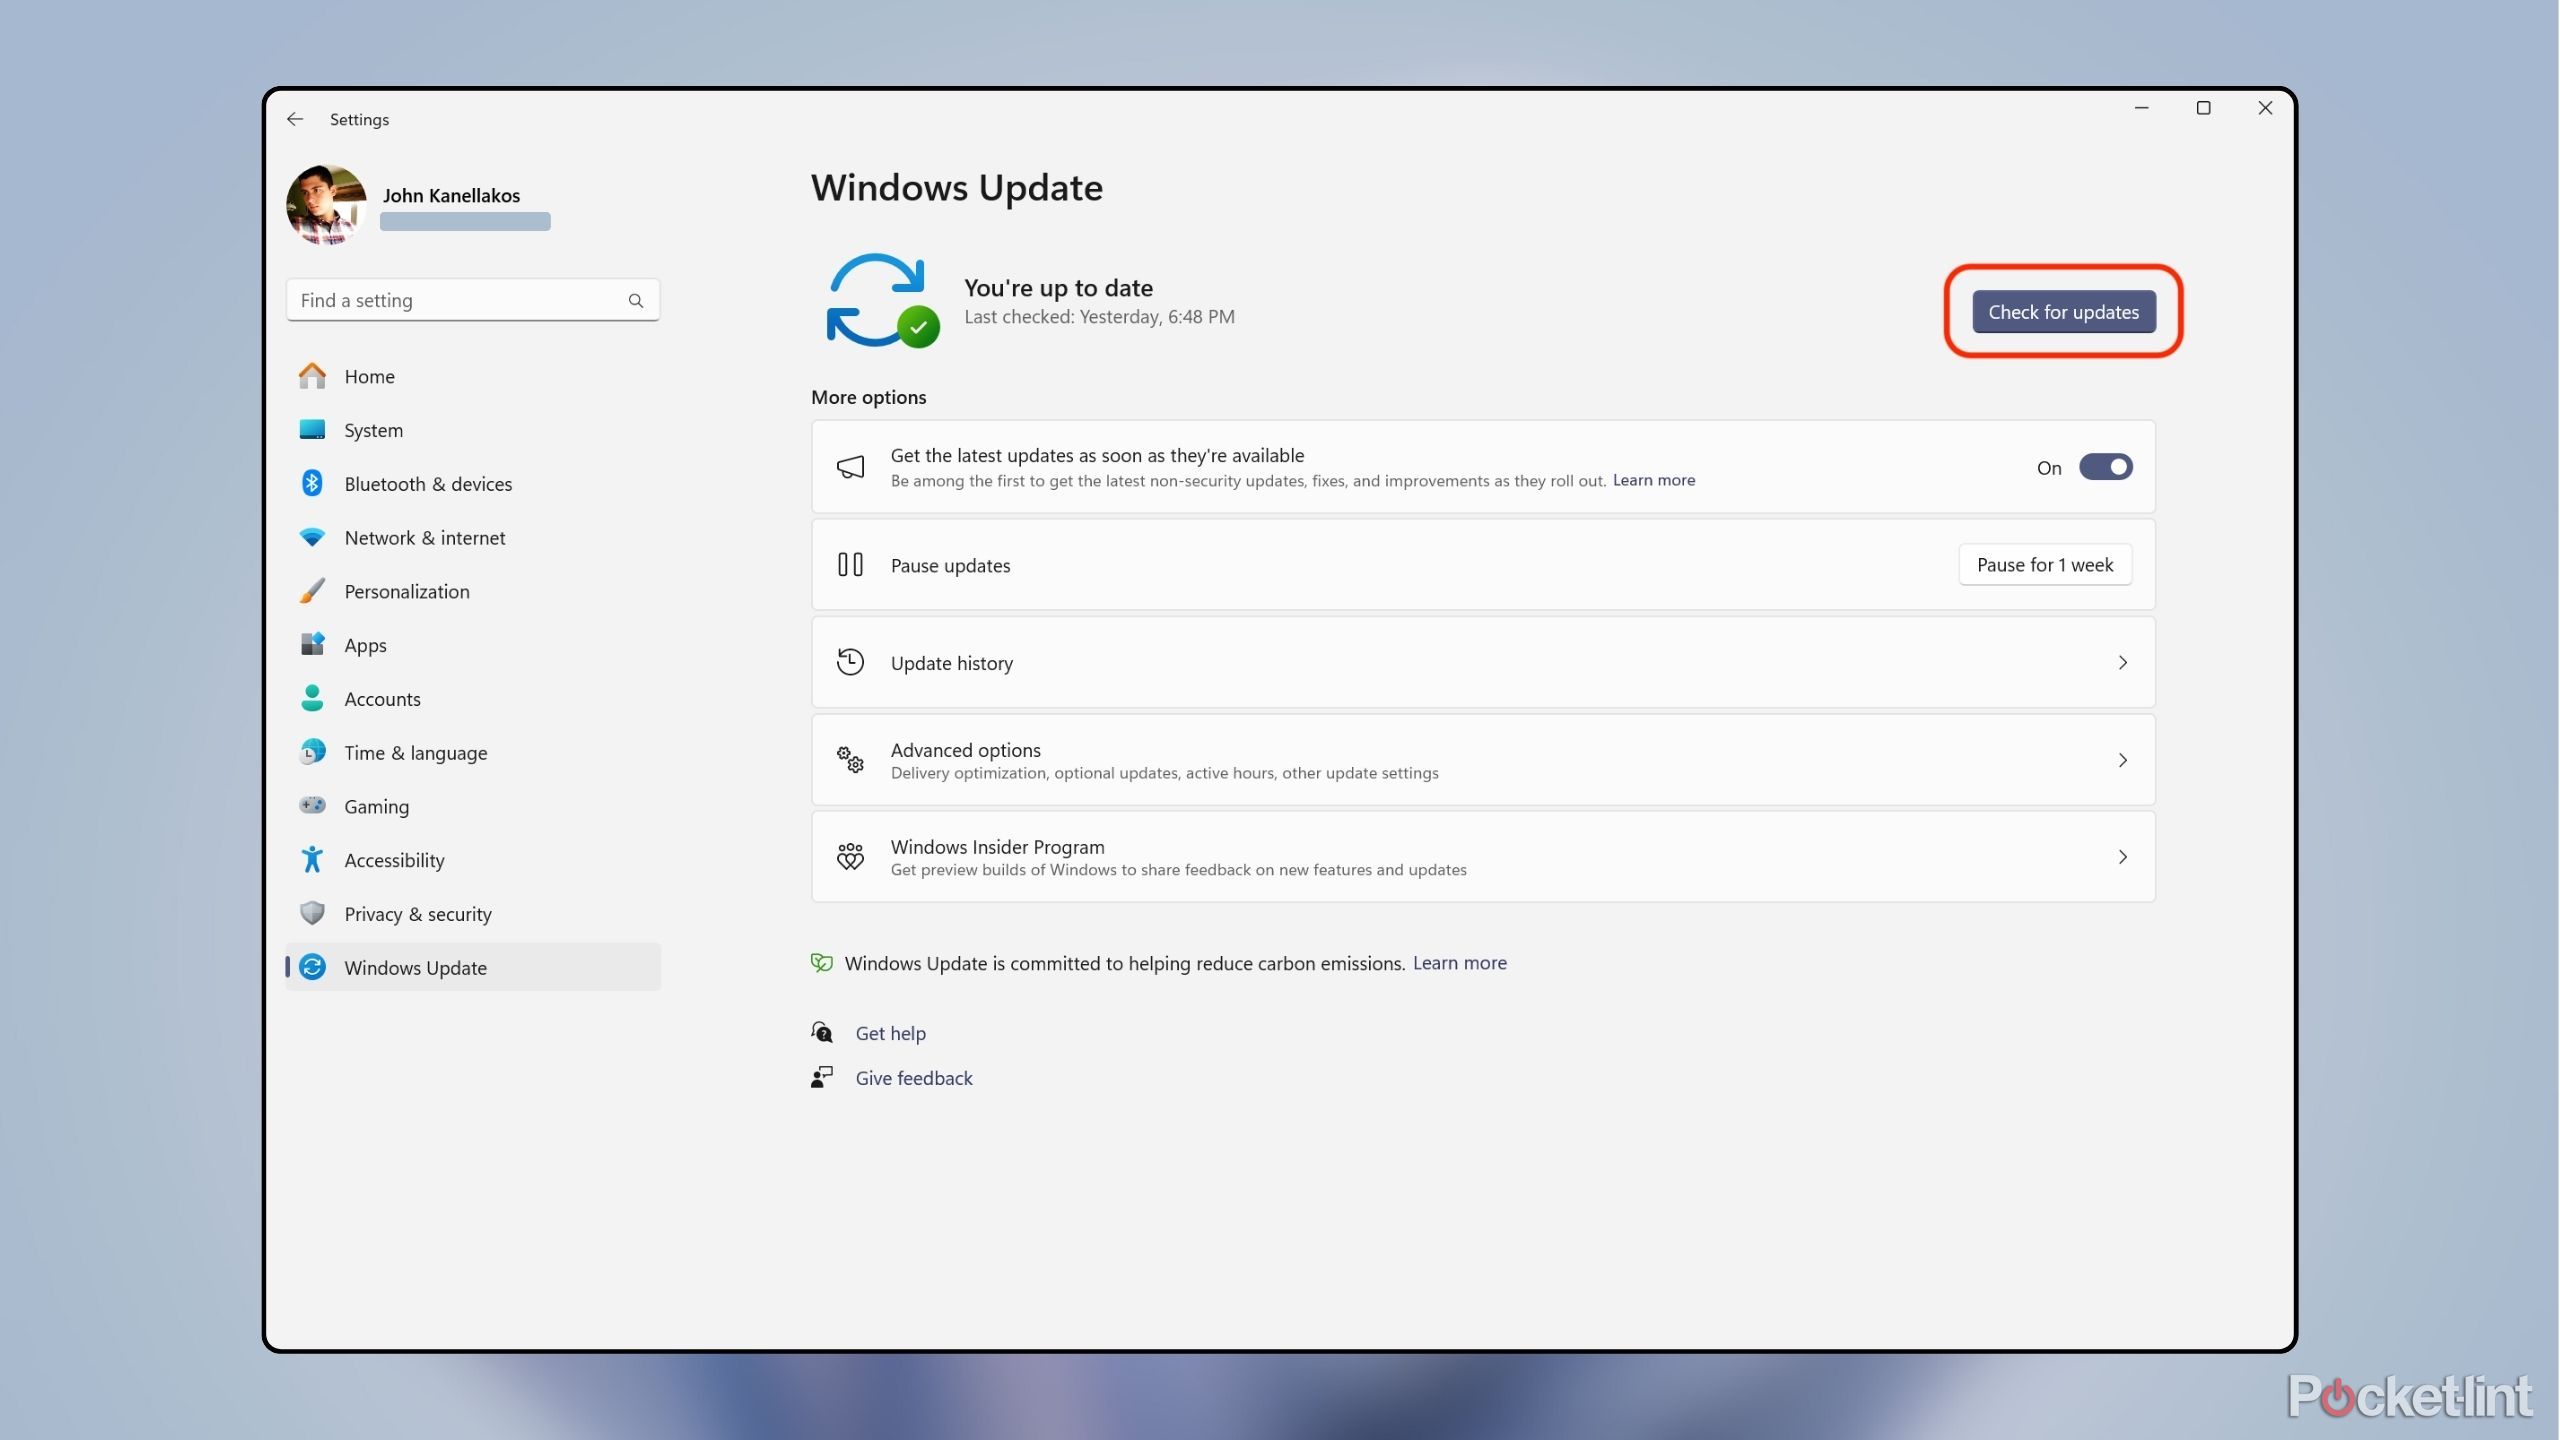Screen dimensions: 2560x1440
Task: Click the Gaming controller icon
Action: 312,805
